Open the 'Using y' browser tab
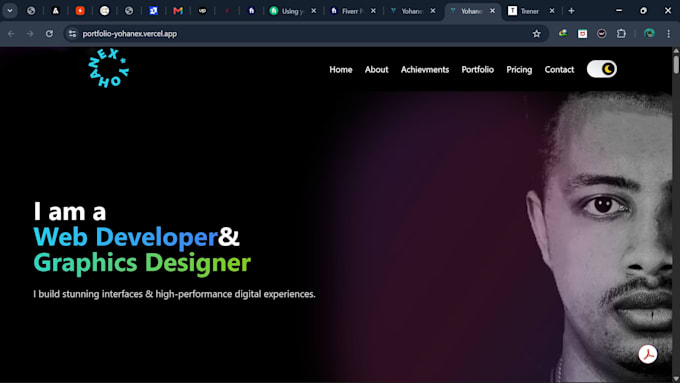 pos(293,11)
